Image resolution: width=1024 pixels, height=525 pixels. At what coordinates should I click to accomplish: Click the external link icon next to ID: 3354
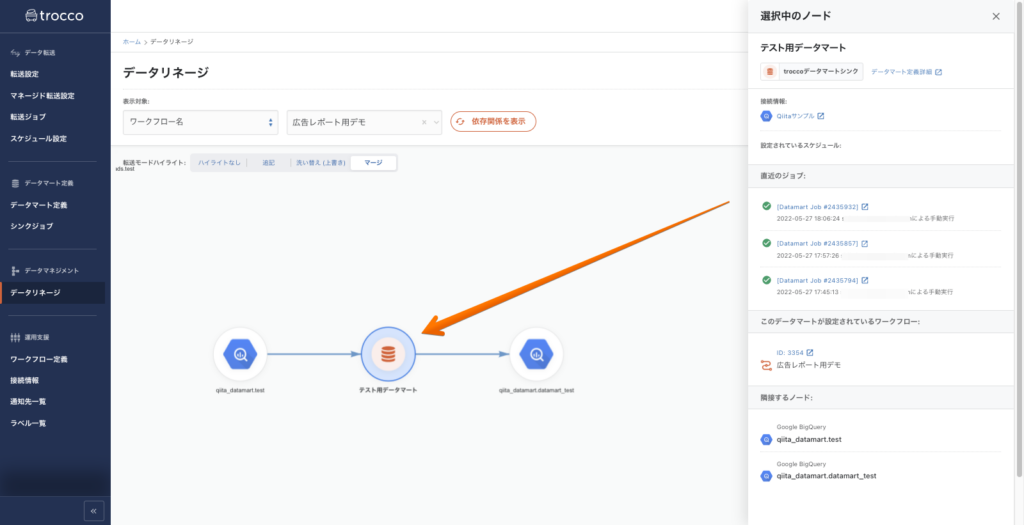pyautogui.click(x=810, y=352)
